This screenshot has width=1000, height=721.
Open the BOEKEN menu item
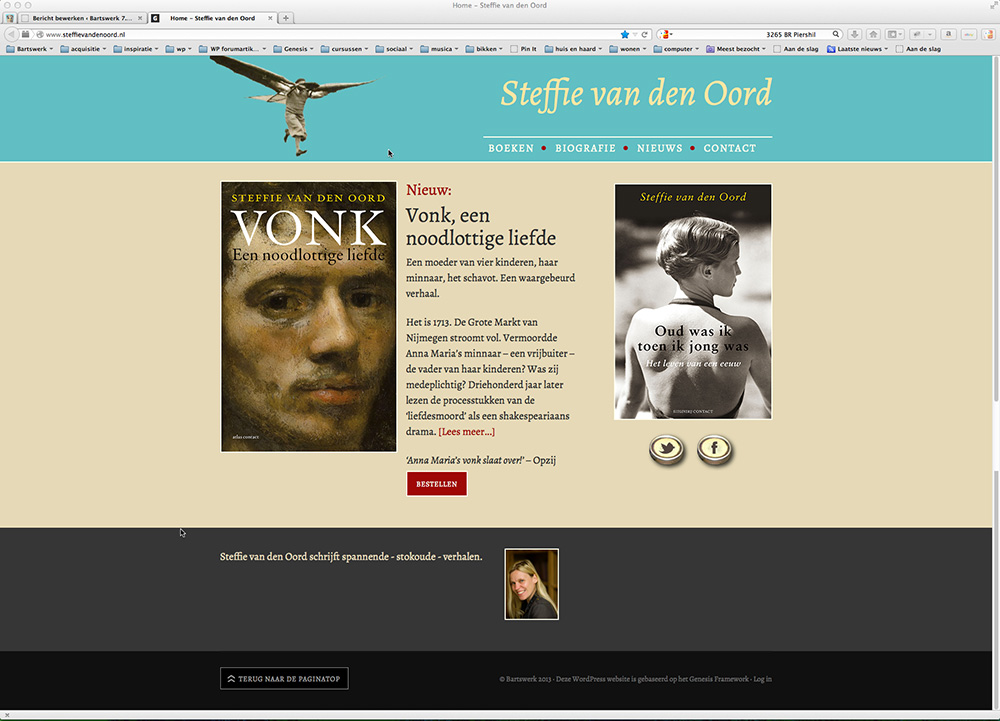tap(511, 148)
